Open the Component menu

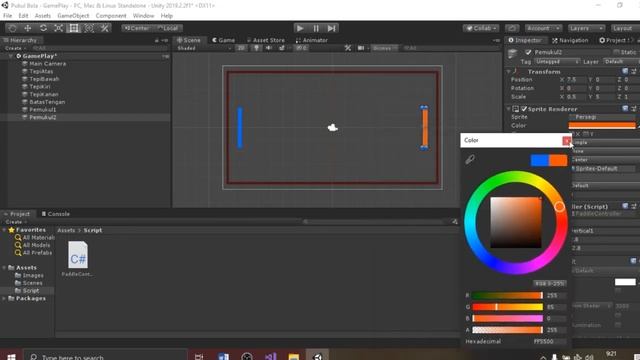(x=111, y=16)
